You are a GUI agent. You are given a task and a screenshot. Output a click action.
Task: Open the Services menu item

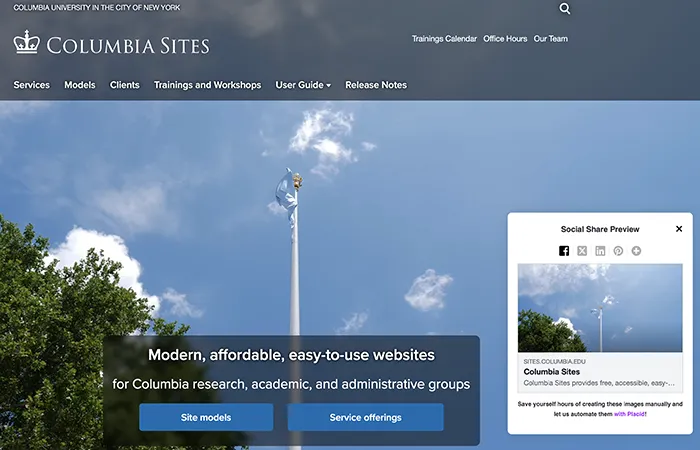(x=31, y=85)
